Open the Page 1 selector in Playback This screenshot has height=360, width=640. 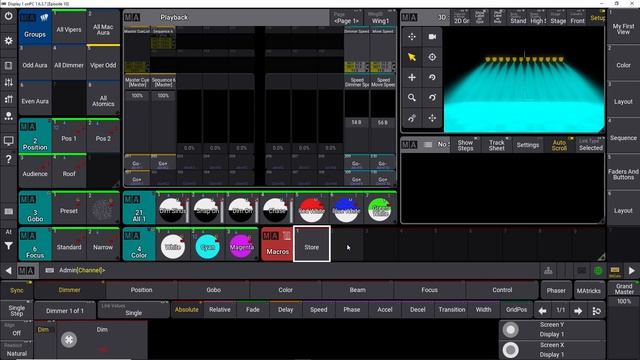346,18
